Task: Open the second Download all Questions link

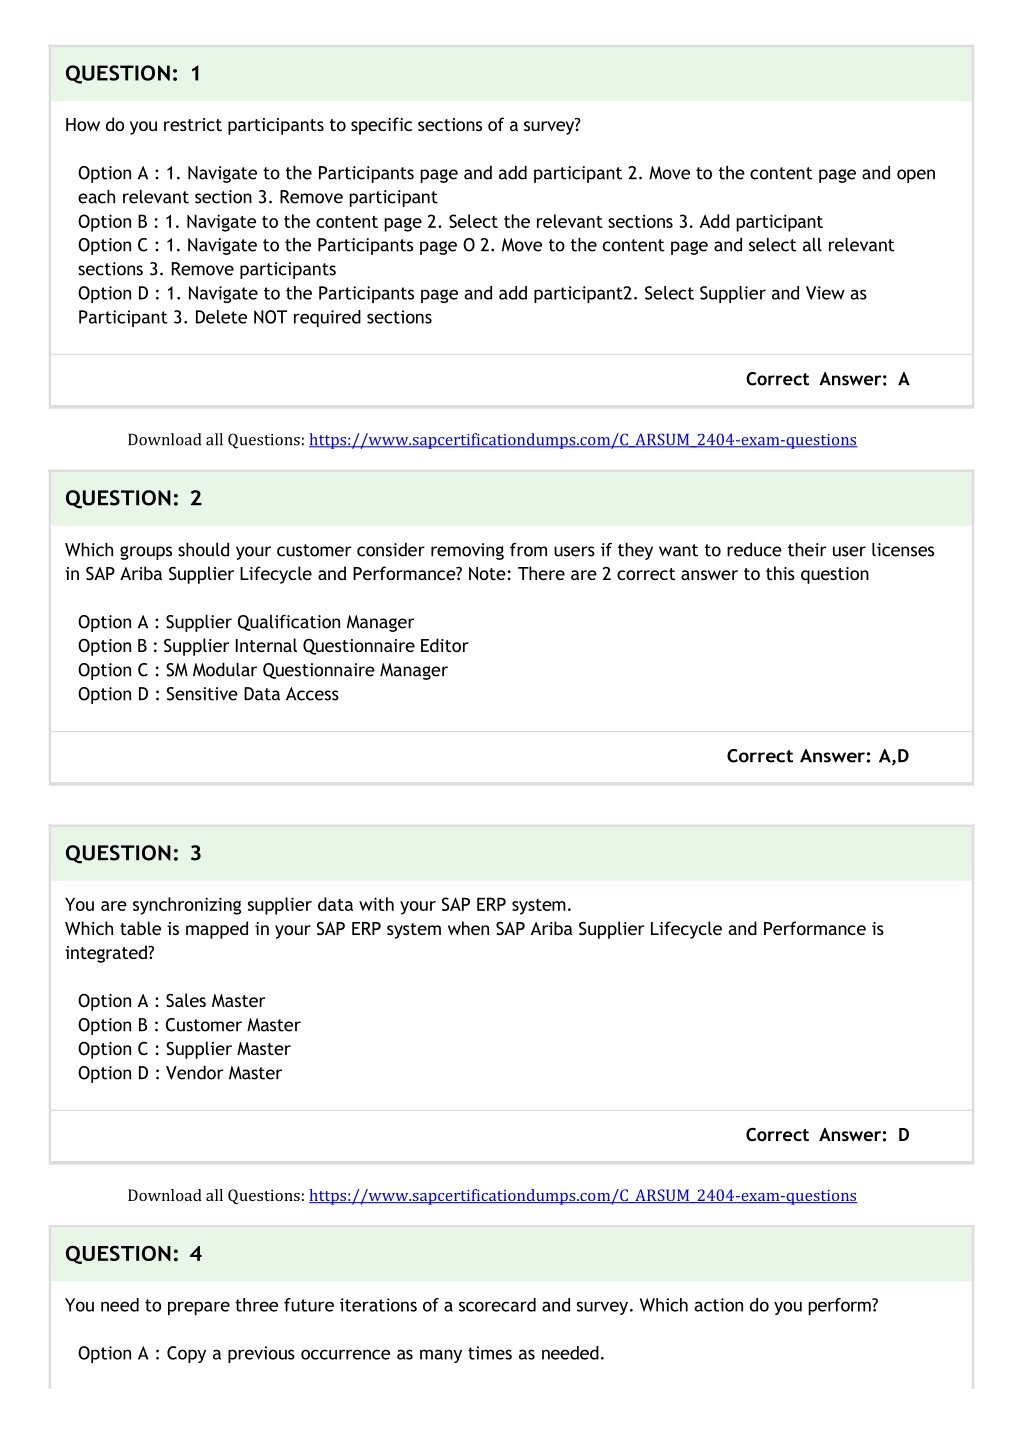Action: click(582, 1196)
